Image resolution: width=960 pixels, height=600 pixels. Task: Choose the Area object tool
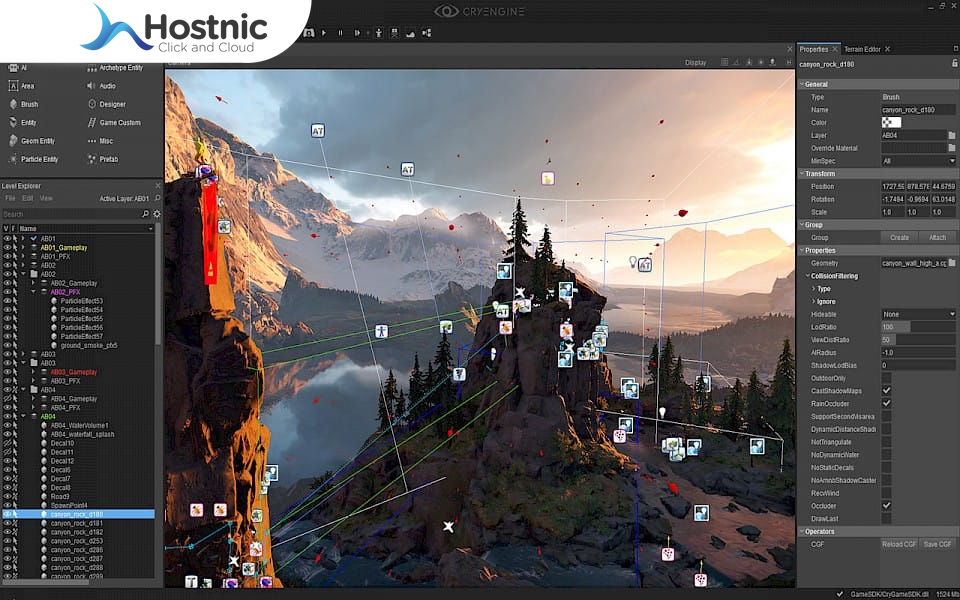[21, 86]
